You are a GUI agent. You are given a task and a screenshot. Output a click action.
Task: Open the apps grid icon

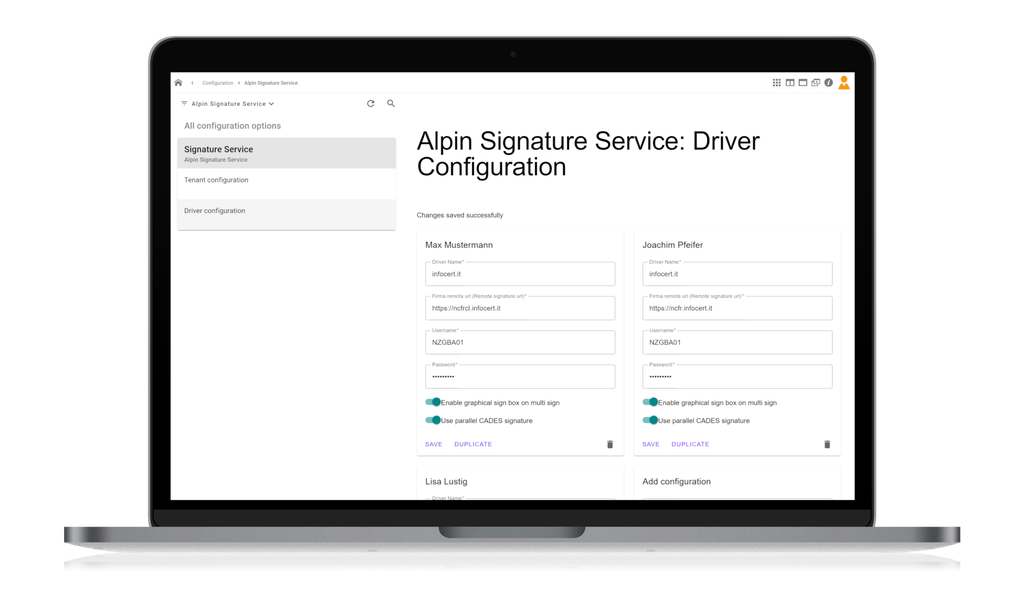[x=776, y=83]
